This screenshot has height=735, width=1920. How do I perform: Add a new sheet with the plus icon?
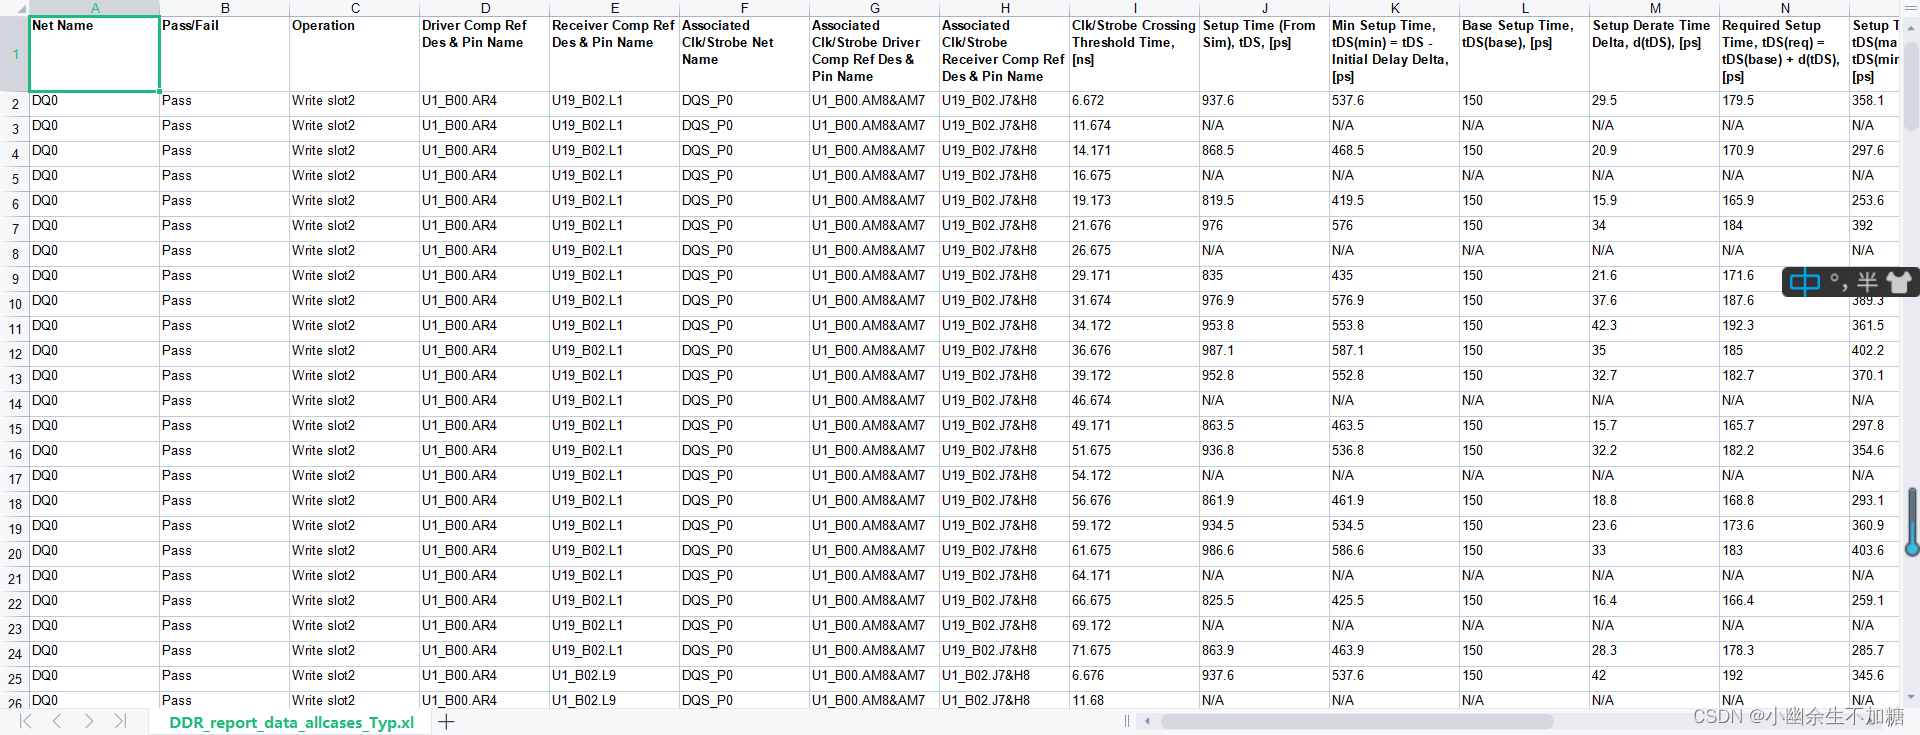446,722
